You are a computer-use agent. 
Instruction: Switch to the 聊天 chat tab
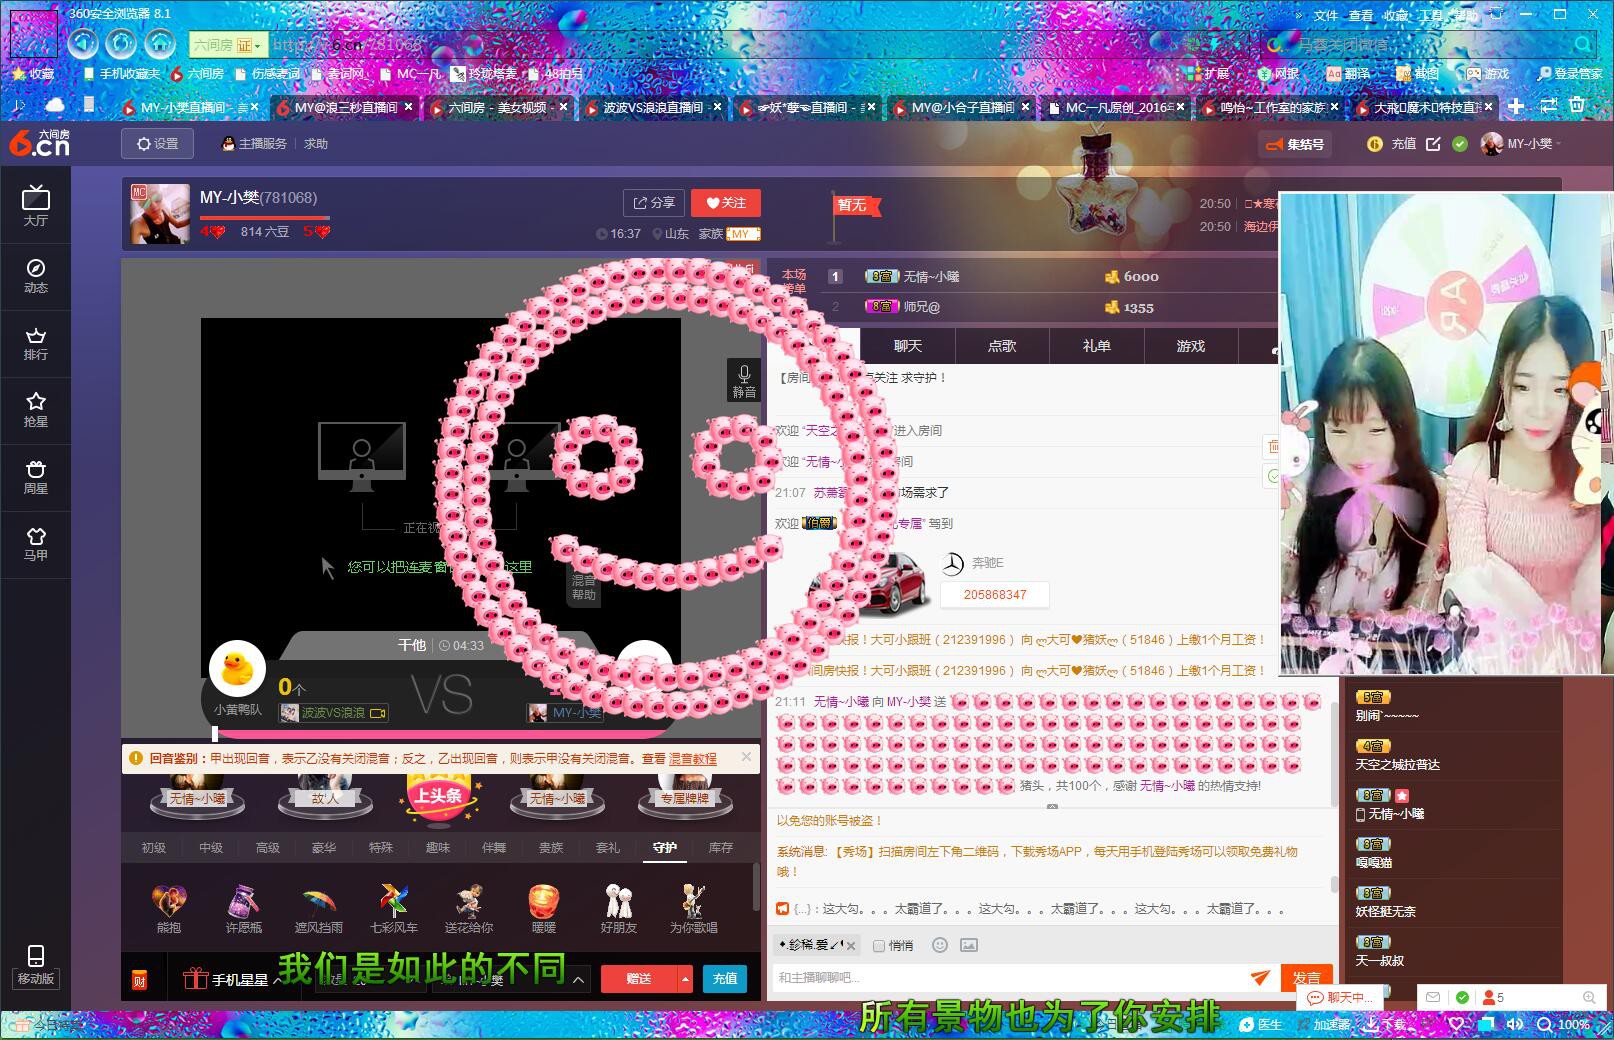tap(908, 346)
